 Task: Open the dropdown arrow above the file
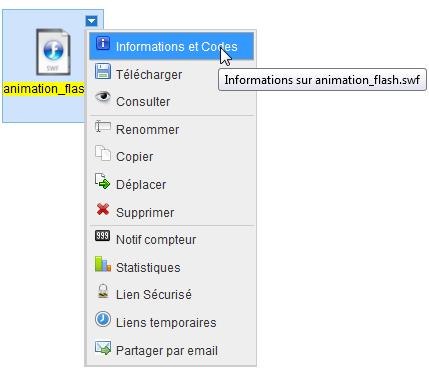[x=92, y=21]
